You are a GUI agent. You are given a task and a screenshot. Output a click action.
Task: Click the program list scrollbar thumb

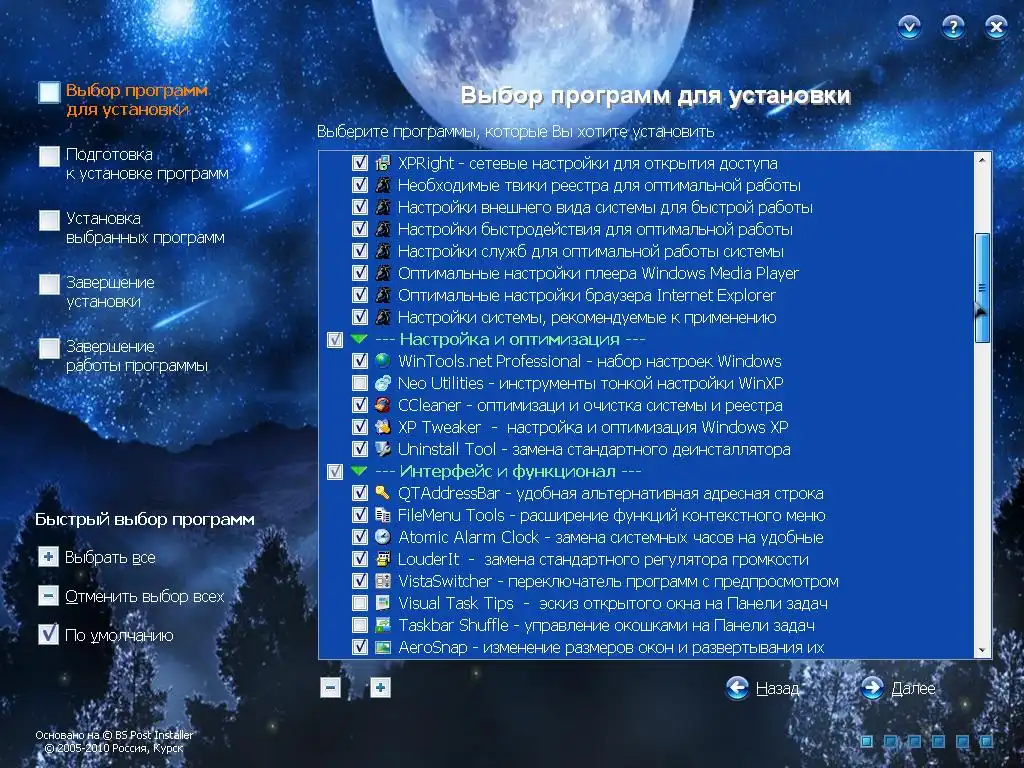pos(982,287)
